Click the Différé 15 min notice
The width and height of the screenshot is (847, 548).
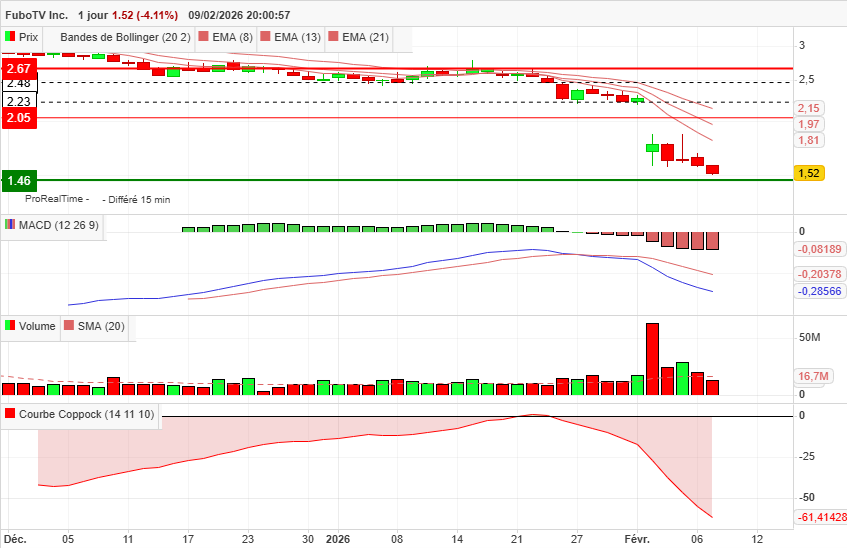[x=139, y=199]
